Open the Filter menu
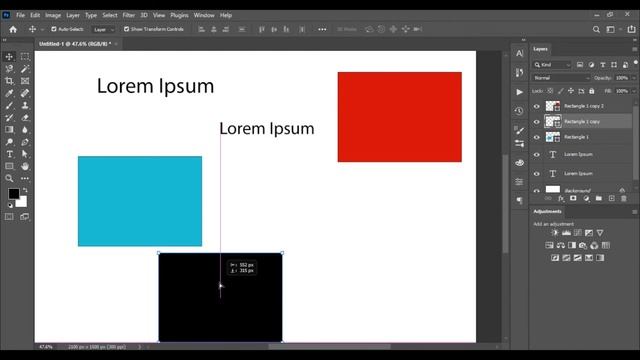Viewport: 640px width, 360px height. (x=129, y=15)
